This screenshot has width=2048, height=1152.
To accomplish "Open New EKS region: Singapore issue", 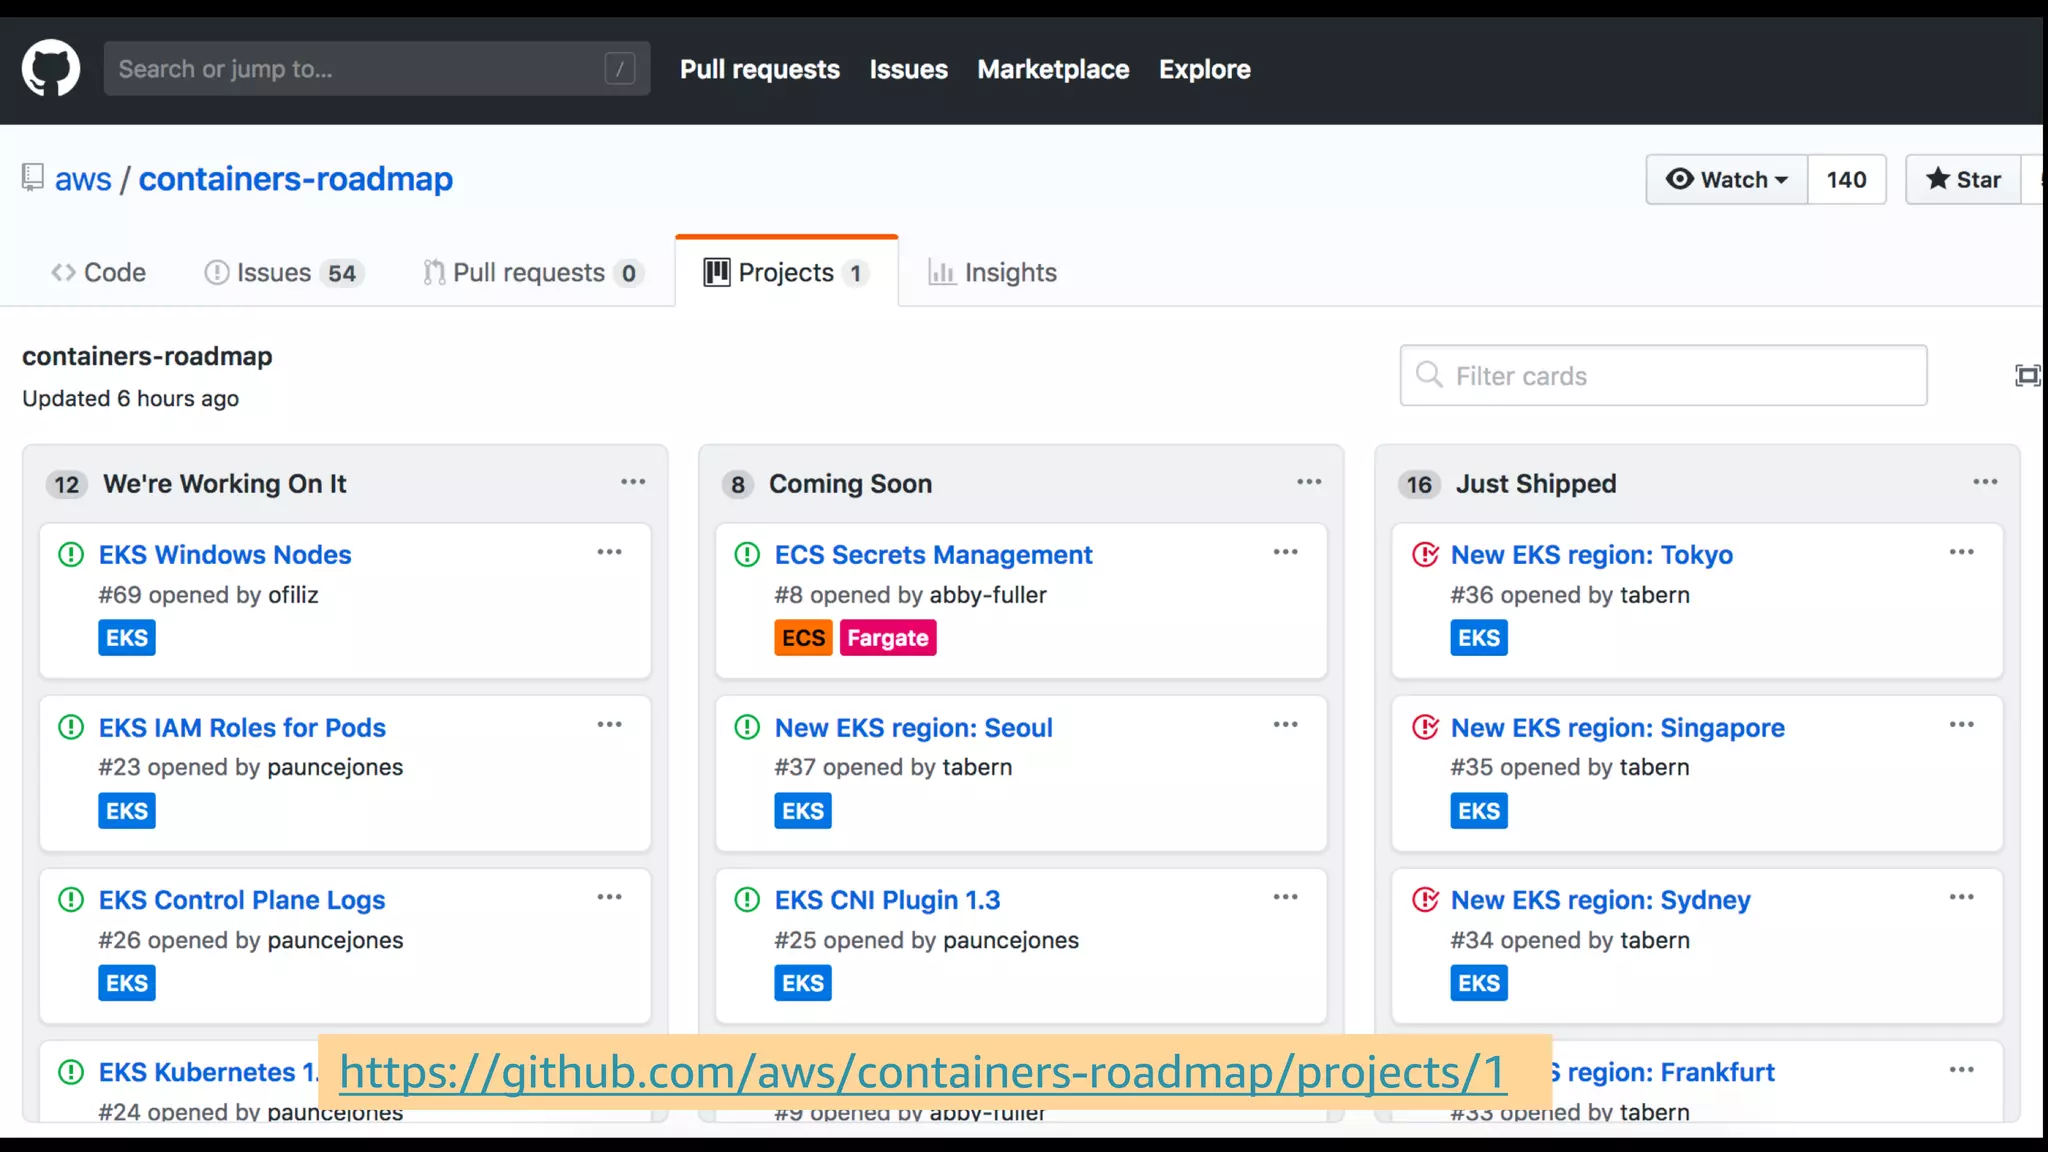I will (x=1617, y=727).
